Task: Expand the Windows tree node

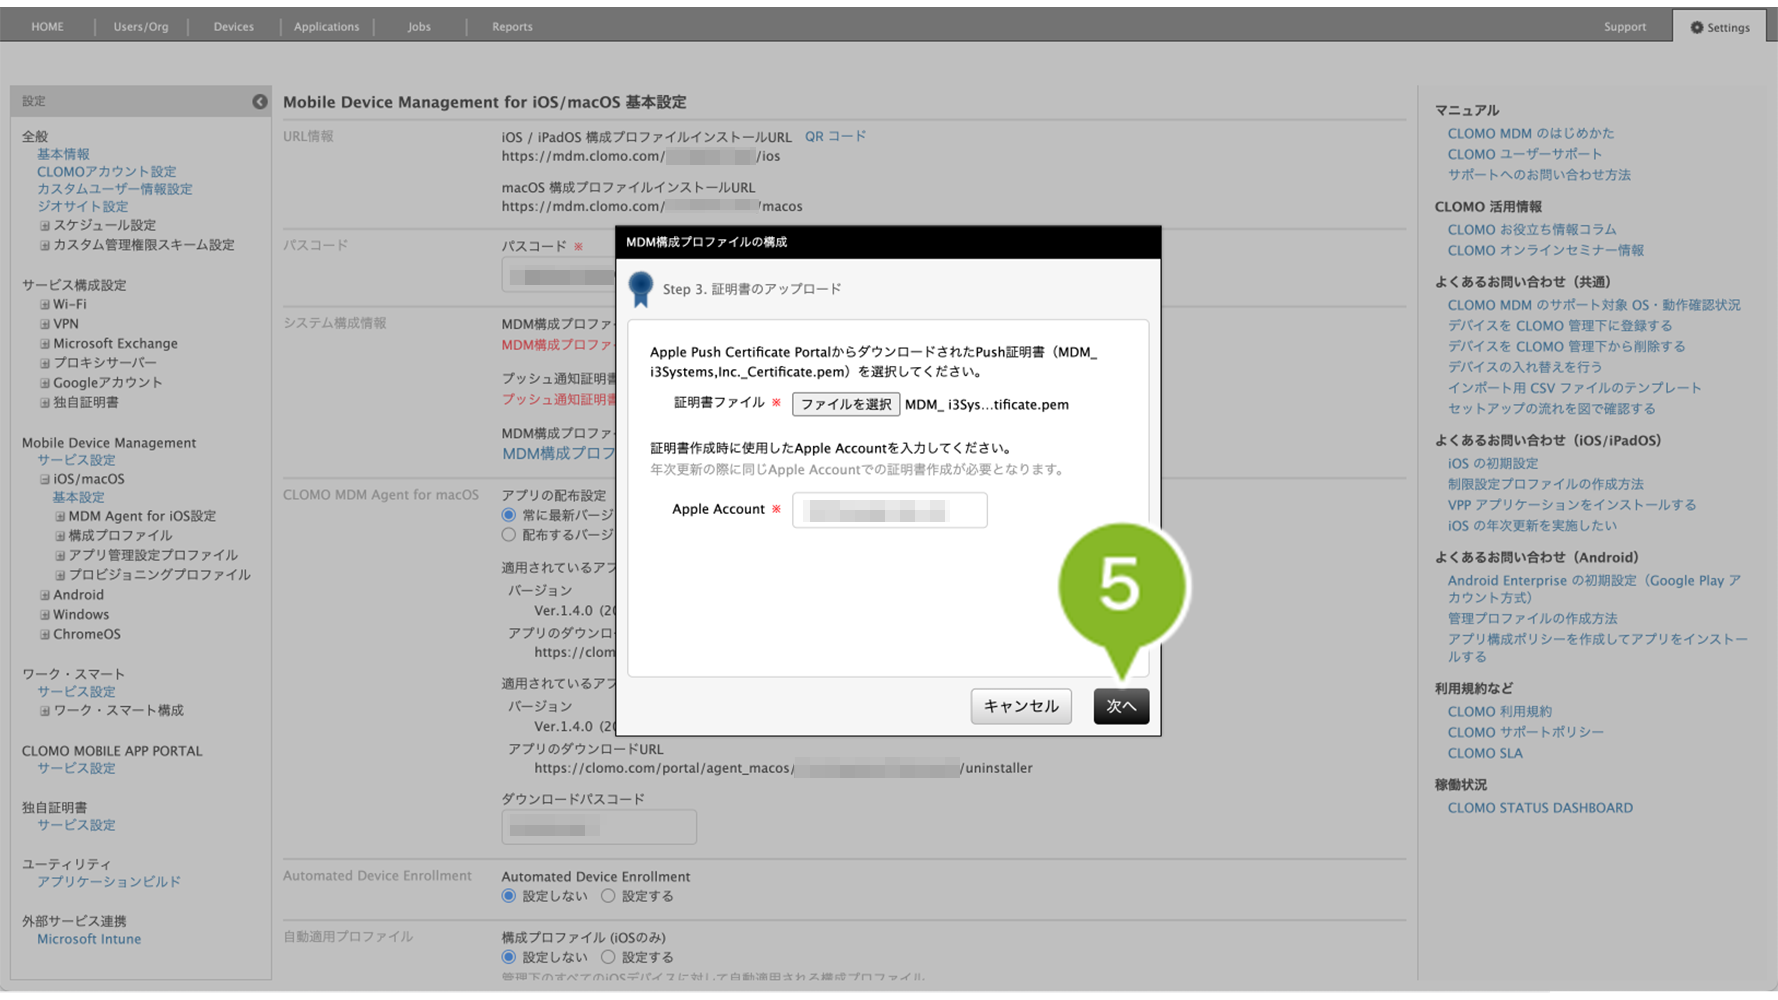Action: pyautogui.click(x=44, y=615)
